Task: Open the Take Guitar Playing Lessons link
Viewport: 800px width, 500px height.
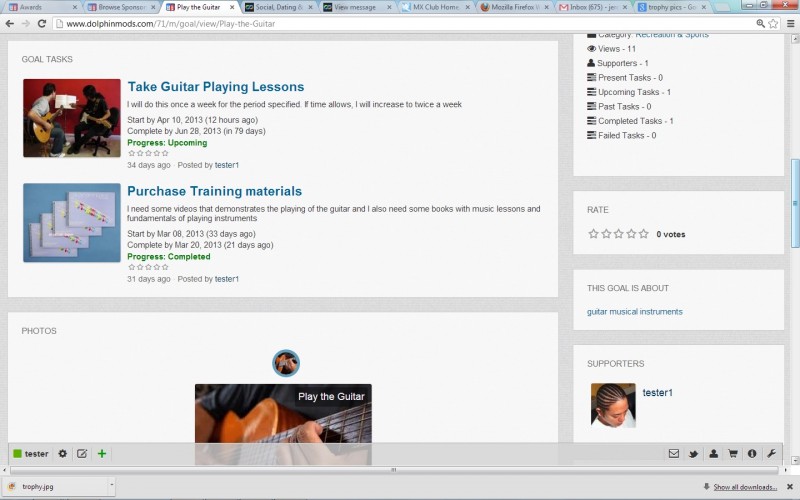Action: [x=216, y=87]
